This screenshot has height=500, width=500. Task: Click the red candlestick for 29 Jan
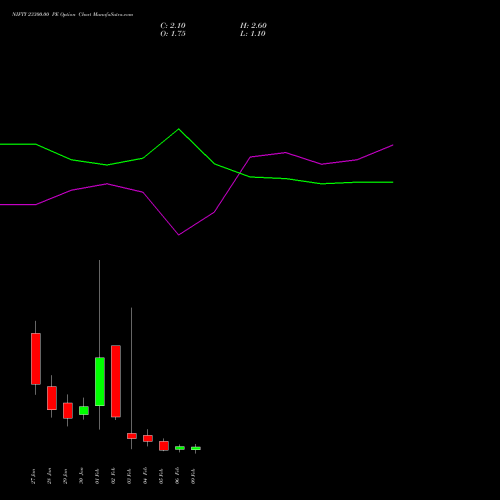68,411
